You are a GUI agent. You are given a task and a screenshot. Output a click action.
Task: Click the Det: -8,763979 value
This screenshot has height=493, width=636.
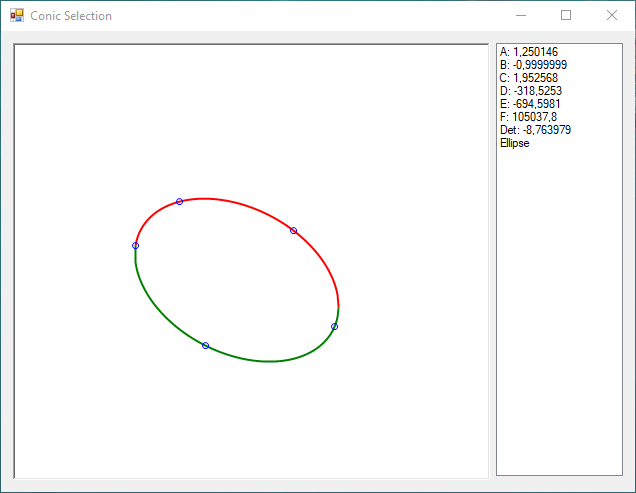click(535, 130)
